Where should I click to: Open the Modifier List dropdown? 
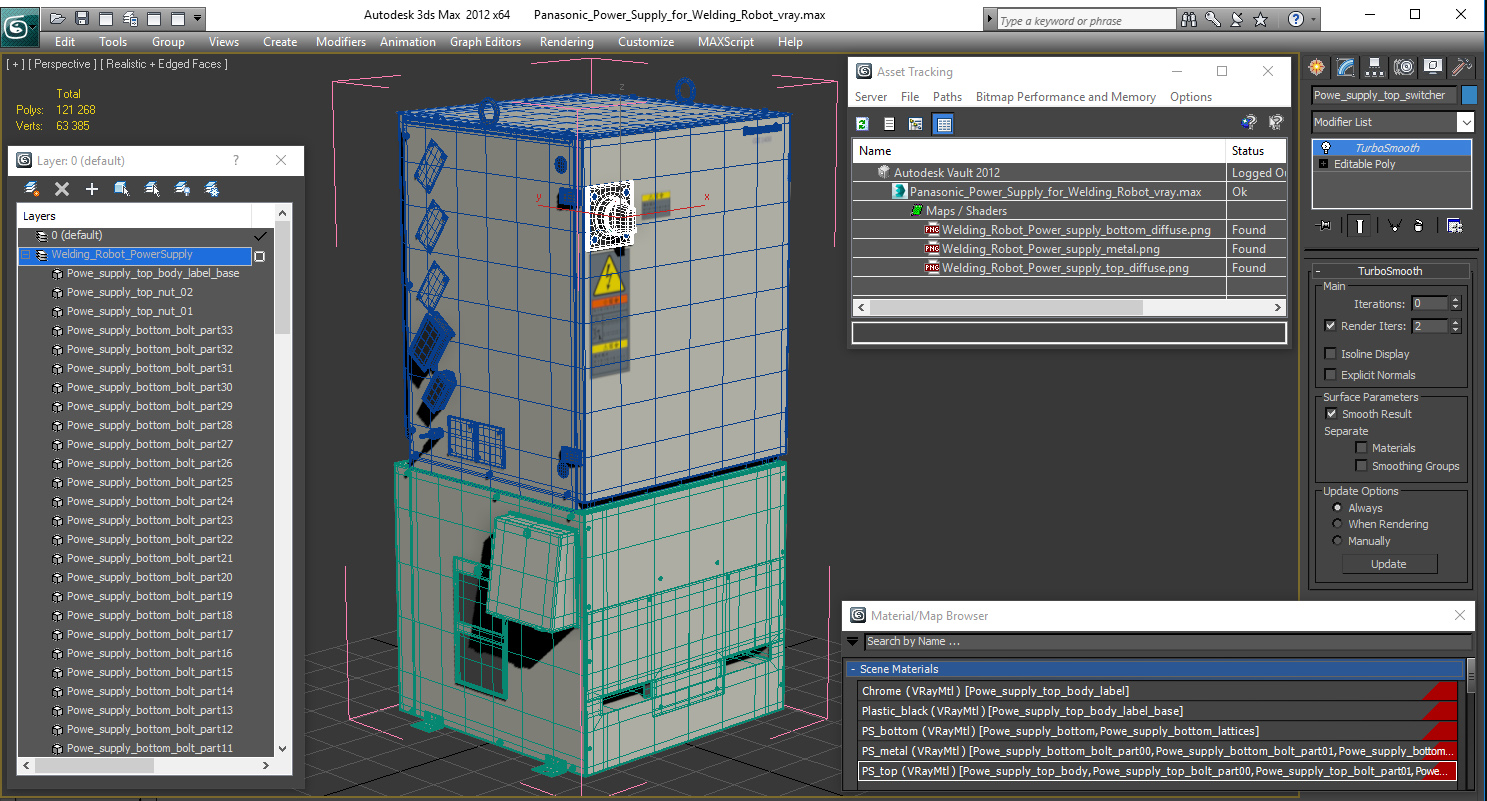point(1465,122)
